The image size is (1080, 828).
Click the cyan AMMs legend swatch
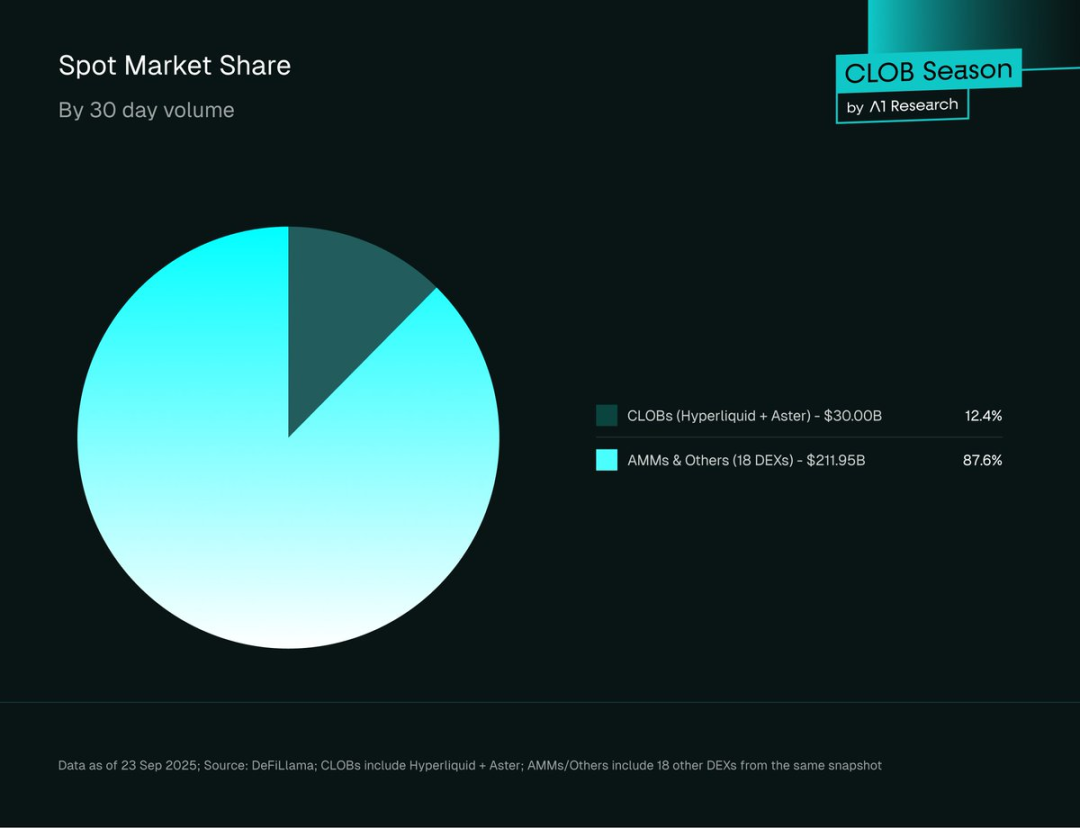[x=607, y=460]
